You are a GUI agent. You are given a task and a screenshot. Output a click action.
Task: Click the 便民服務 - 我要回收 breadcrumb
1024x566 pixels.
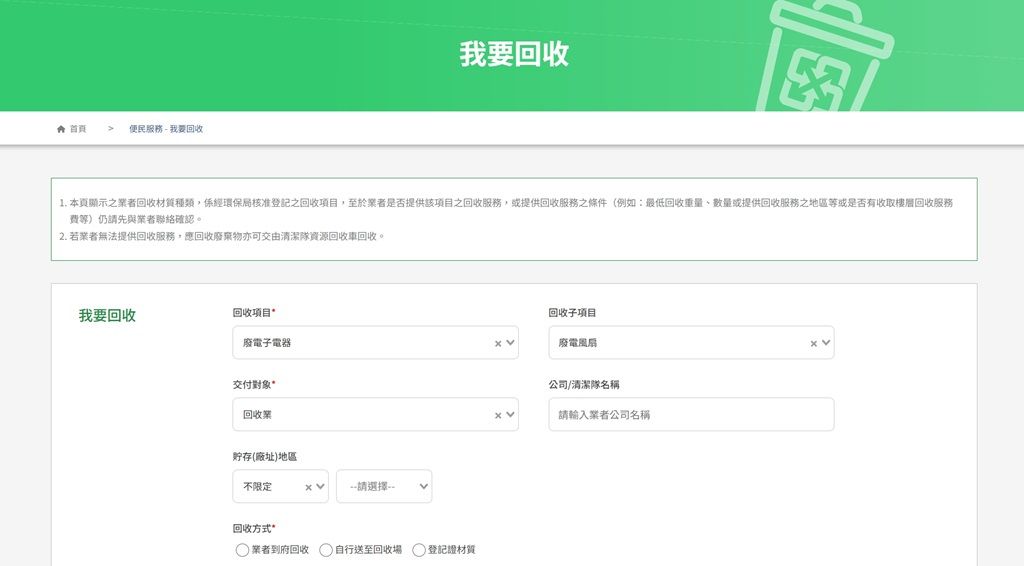tap(166, 129)
